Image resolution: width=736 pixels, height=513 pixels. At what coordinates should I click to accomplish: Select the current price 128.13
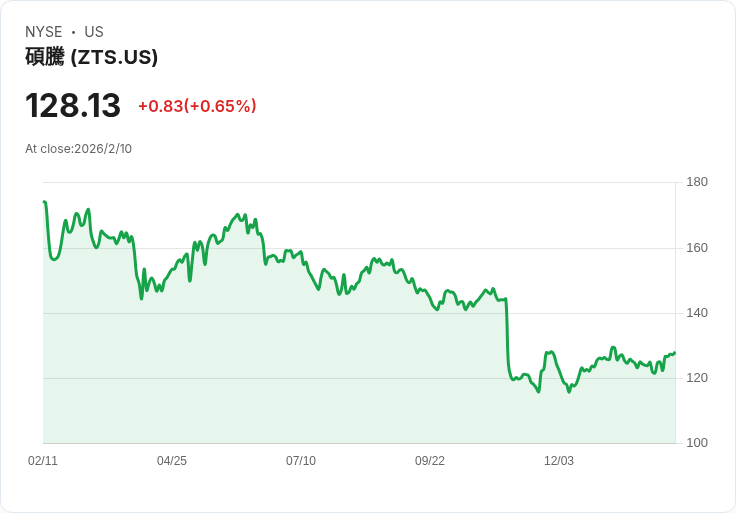[73, 106]
